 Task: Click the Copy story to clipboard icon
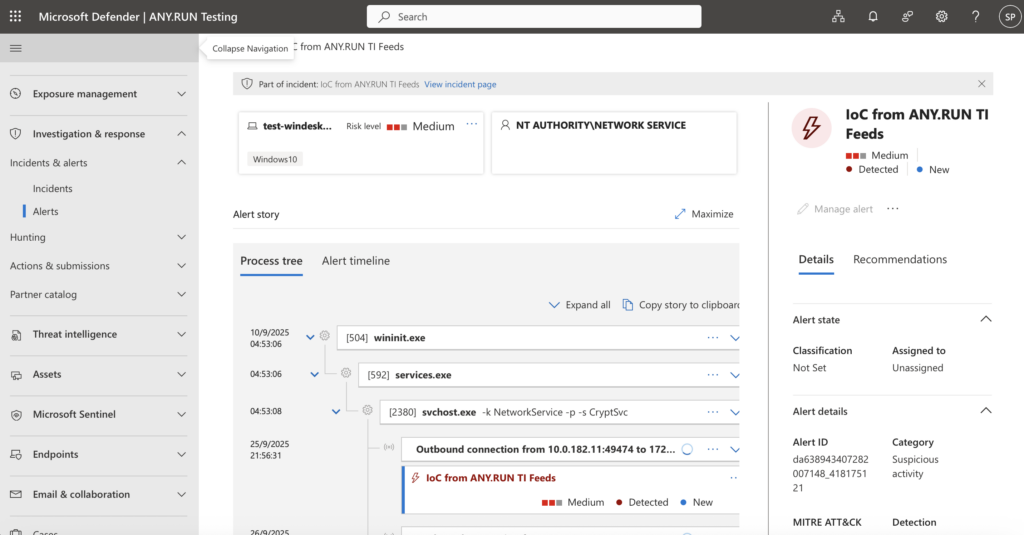point(628,305)
